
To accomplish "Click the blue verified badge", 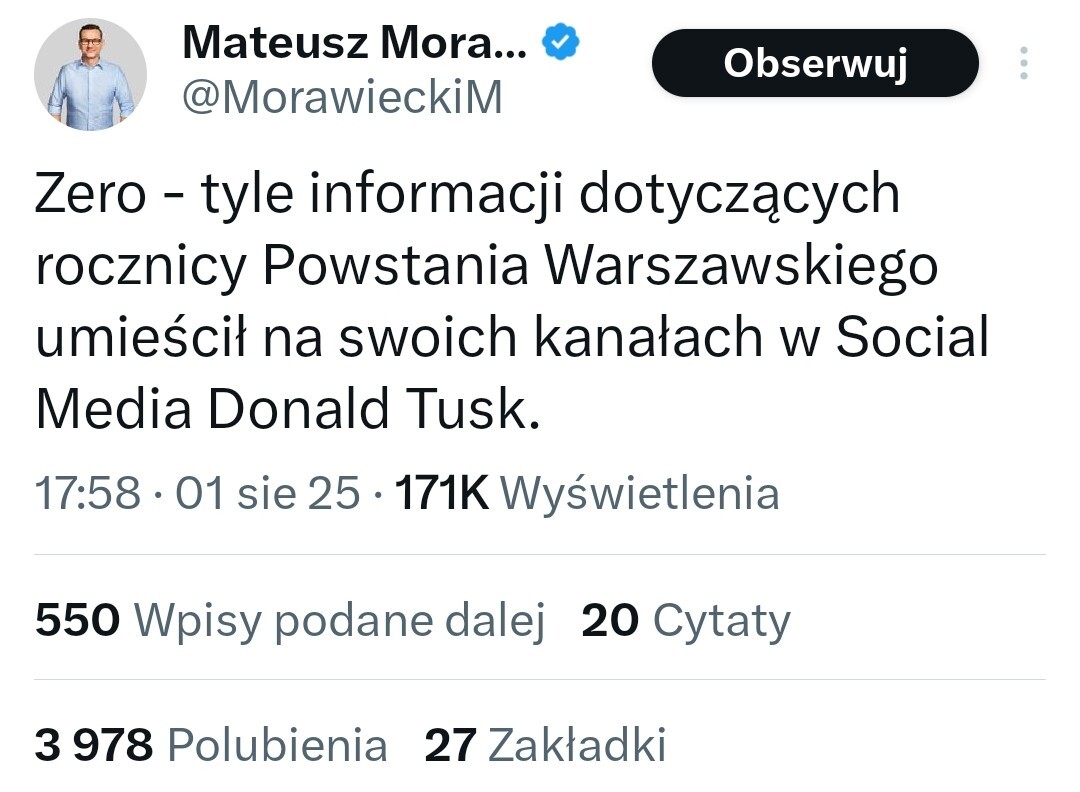I will point(562,42).
